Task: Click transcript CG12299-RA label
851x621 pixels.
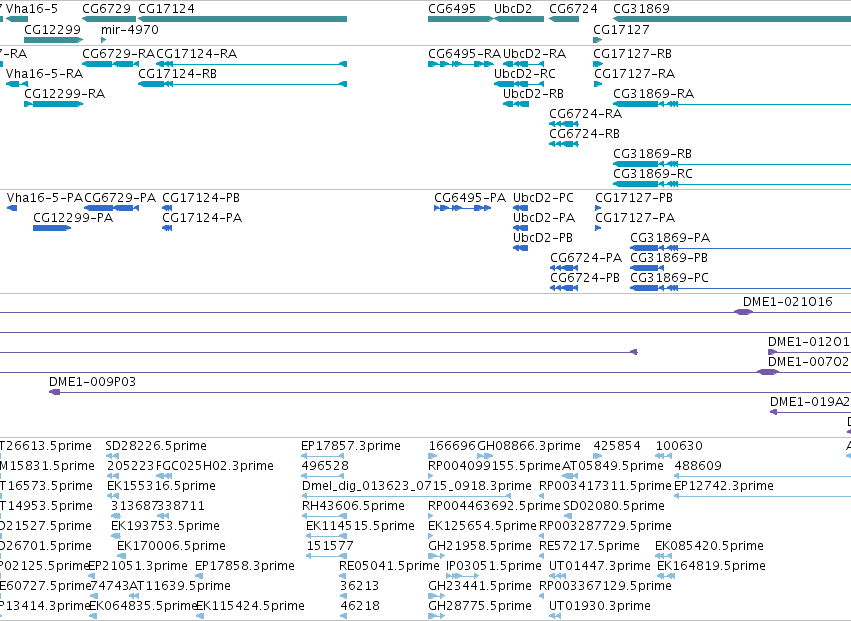Action: point(64,94)
